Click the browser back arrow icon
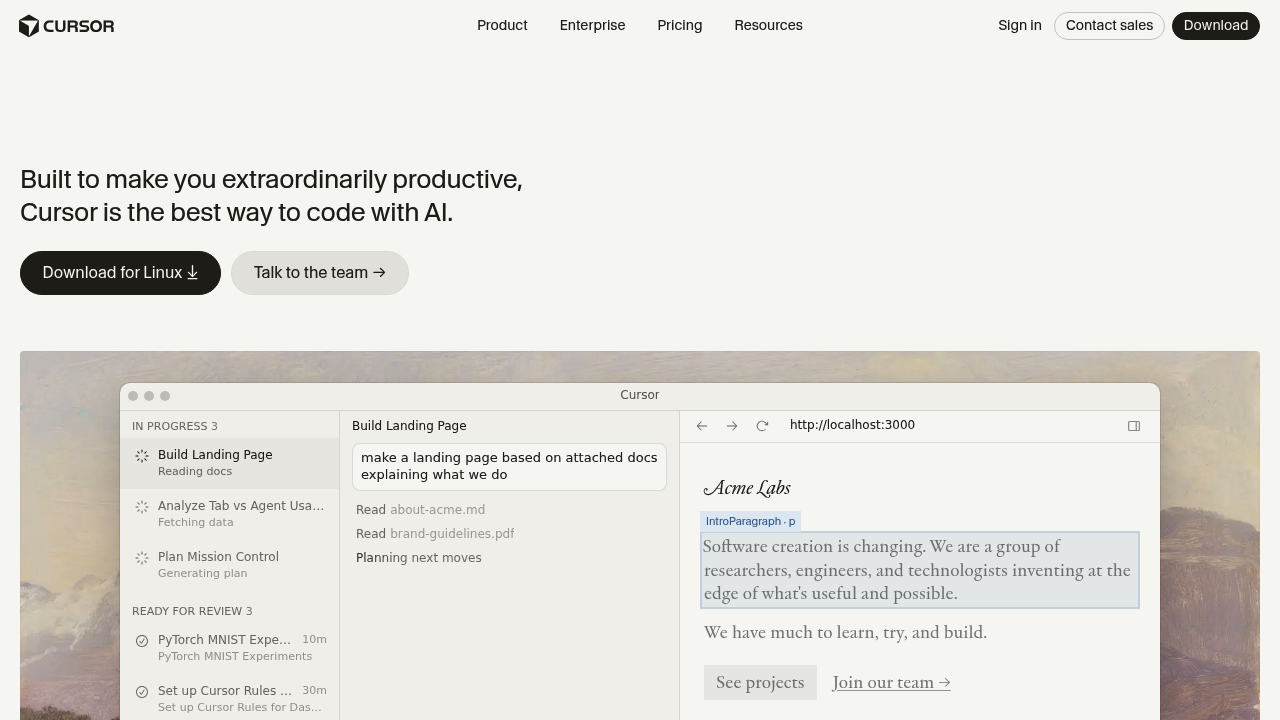This screenshot has width=1280, height=720. point(702,426)
